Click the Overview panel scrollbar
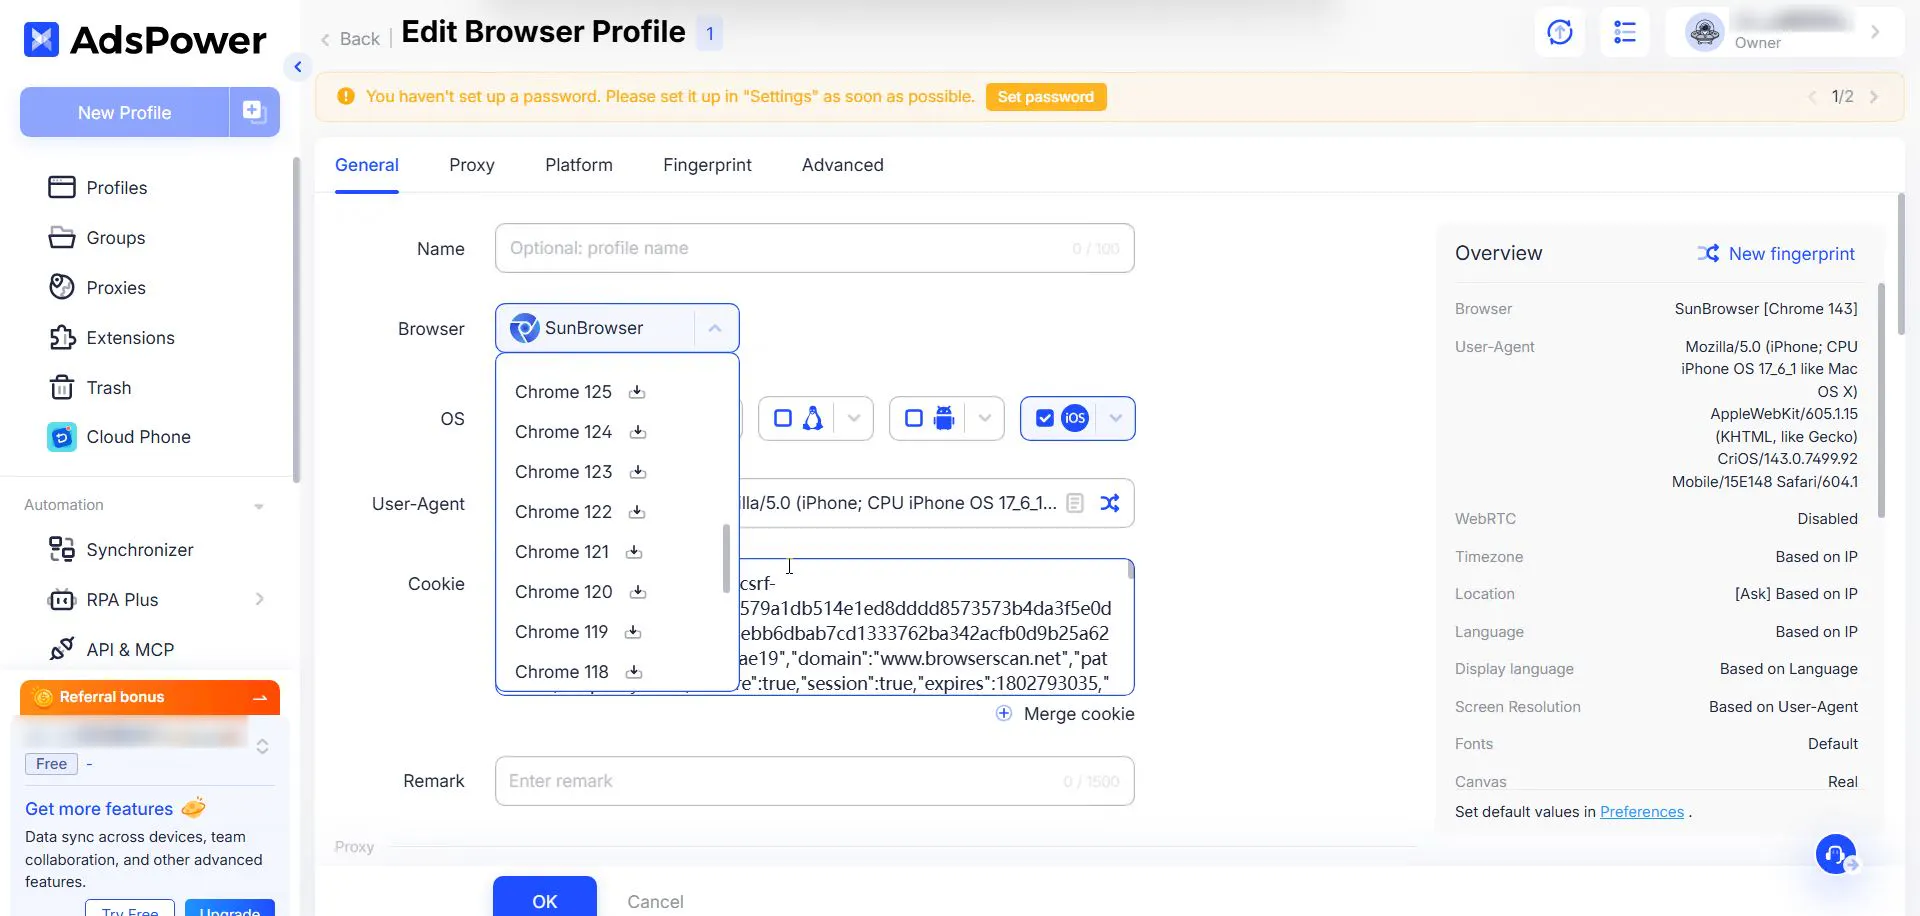The height and width of the screenshot is (916, 1920). tap(1881, 400)
